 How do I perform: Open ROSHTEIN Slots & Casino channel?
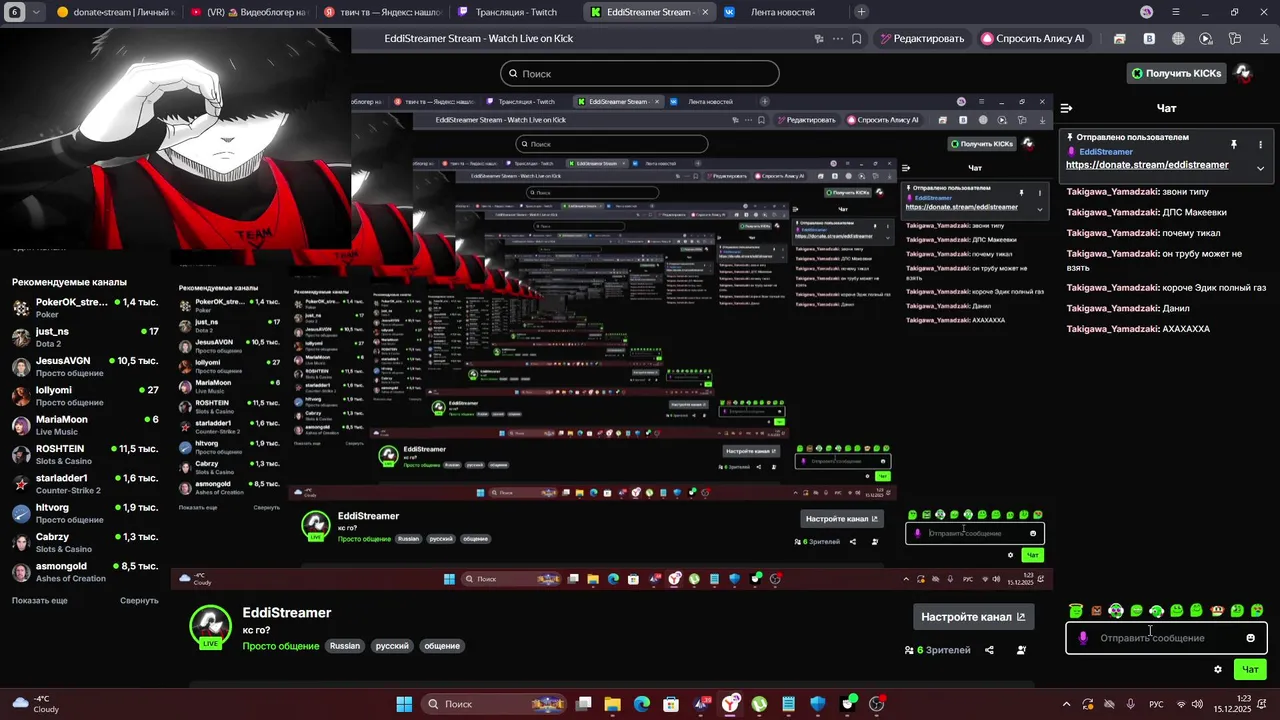pos(85,454)
